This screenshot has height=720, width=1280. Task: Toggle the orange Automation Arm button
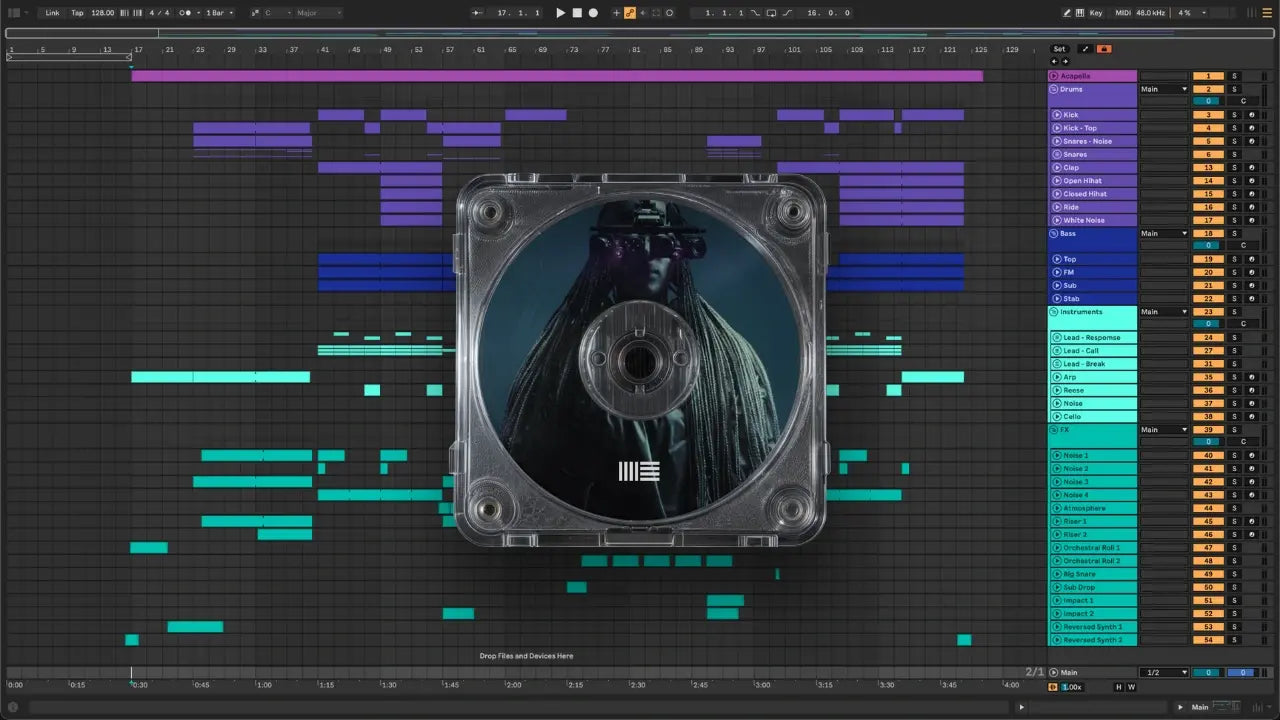pos(630,13)
